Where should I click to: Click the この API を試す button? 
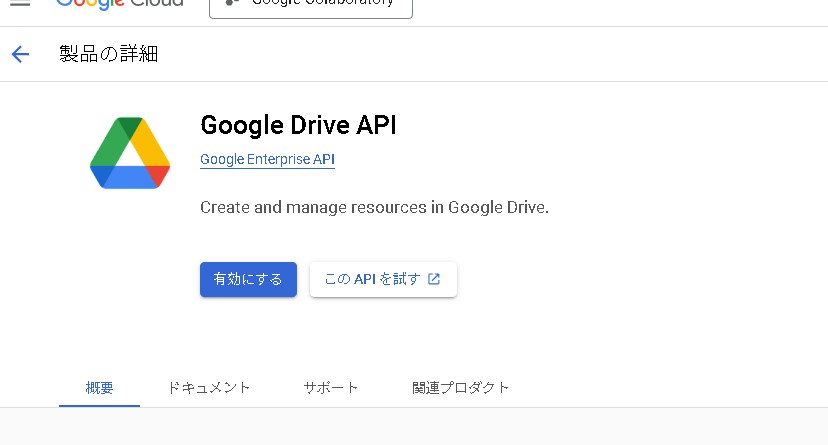pyautogui.click(x=383, y=279)
